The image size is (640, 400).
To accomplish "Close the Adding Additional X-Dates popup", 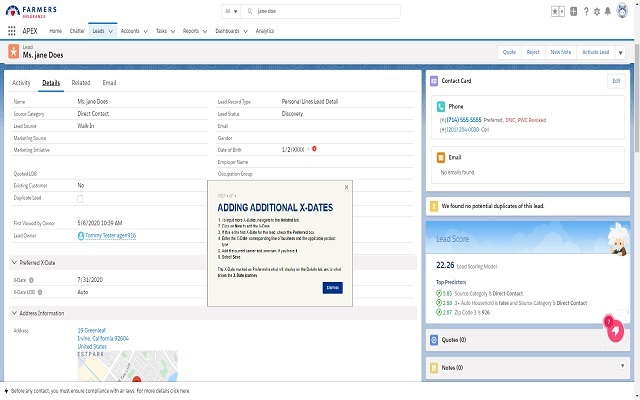I will pyautogui.click(x=346, y=187).
